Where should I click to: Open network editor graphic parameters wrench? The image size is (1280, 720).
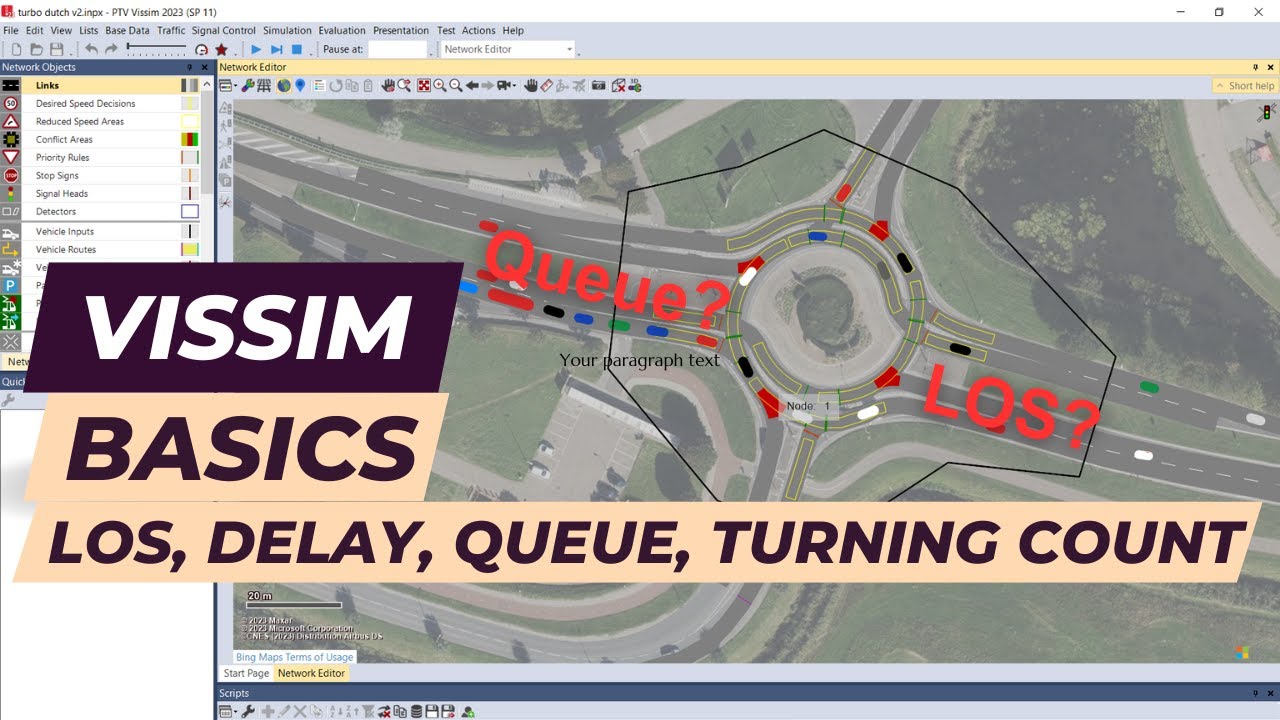coord(247,86)
